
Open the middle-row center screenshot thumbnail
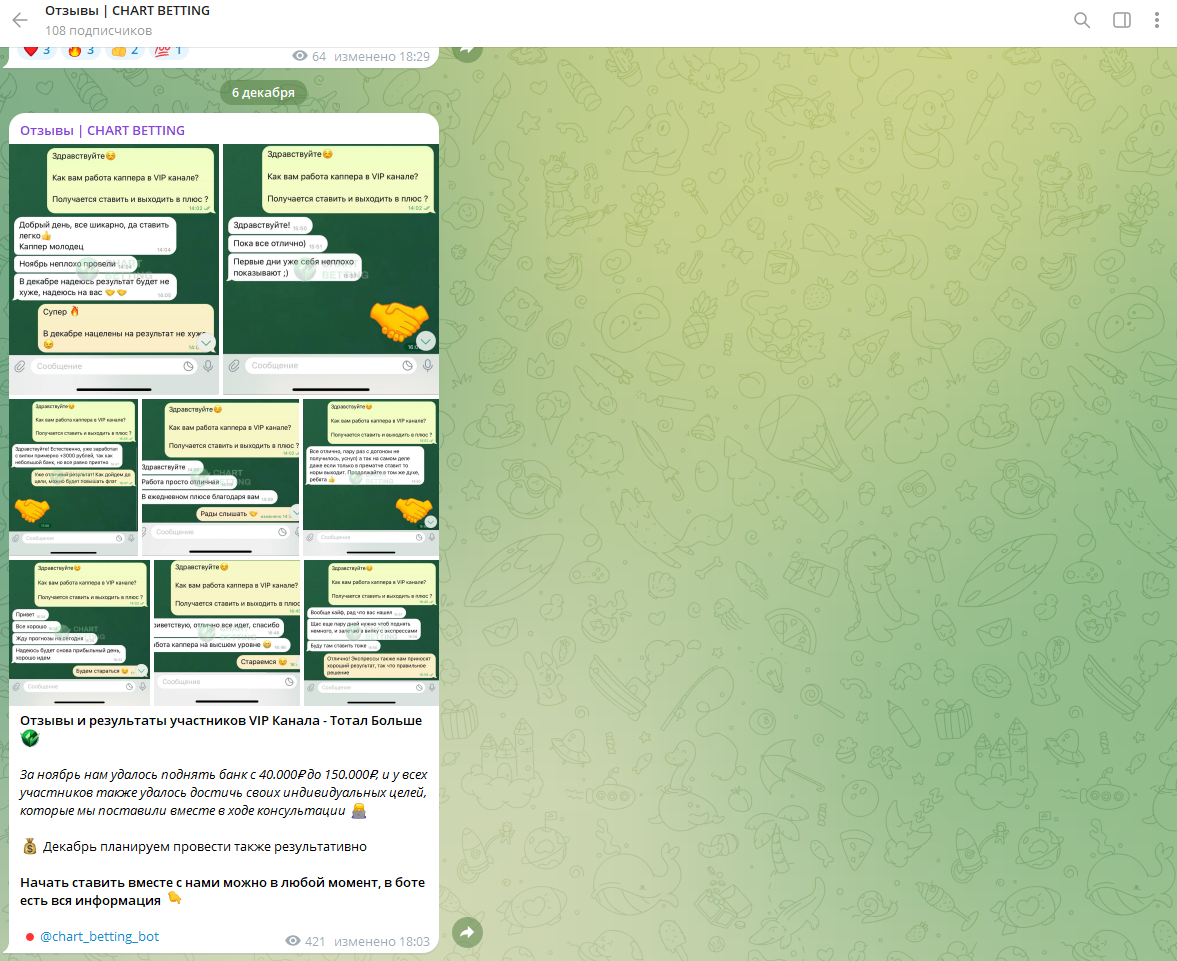(220, 477)
